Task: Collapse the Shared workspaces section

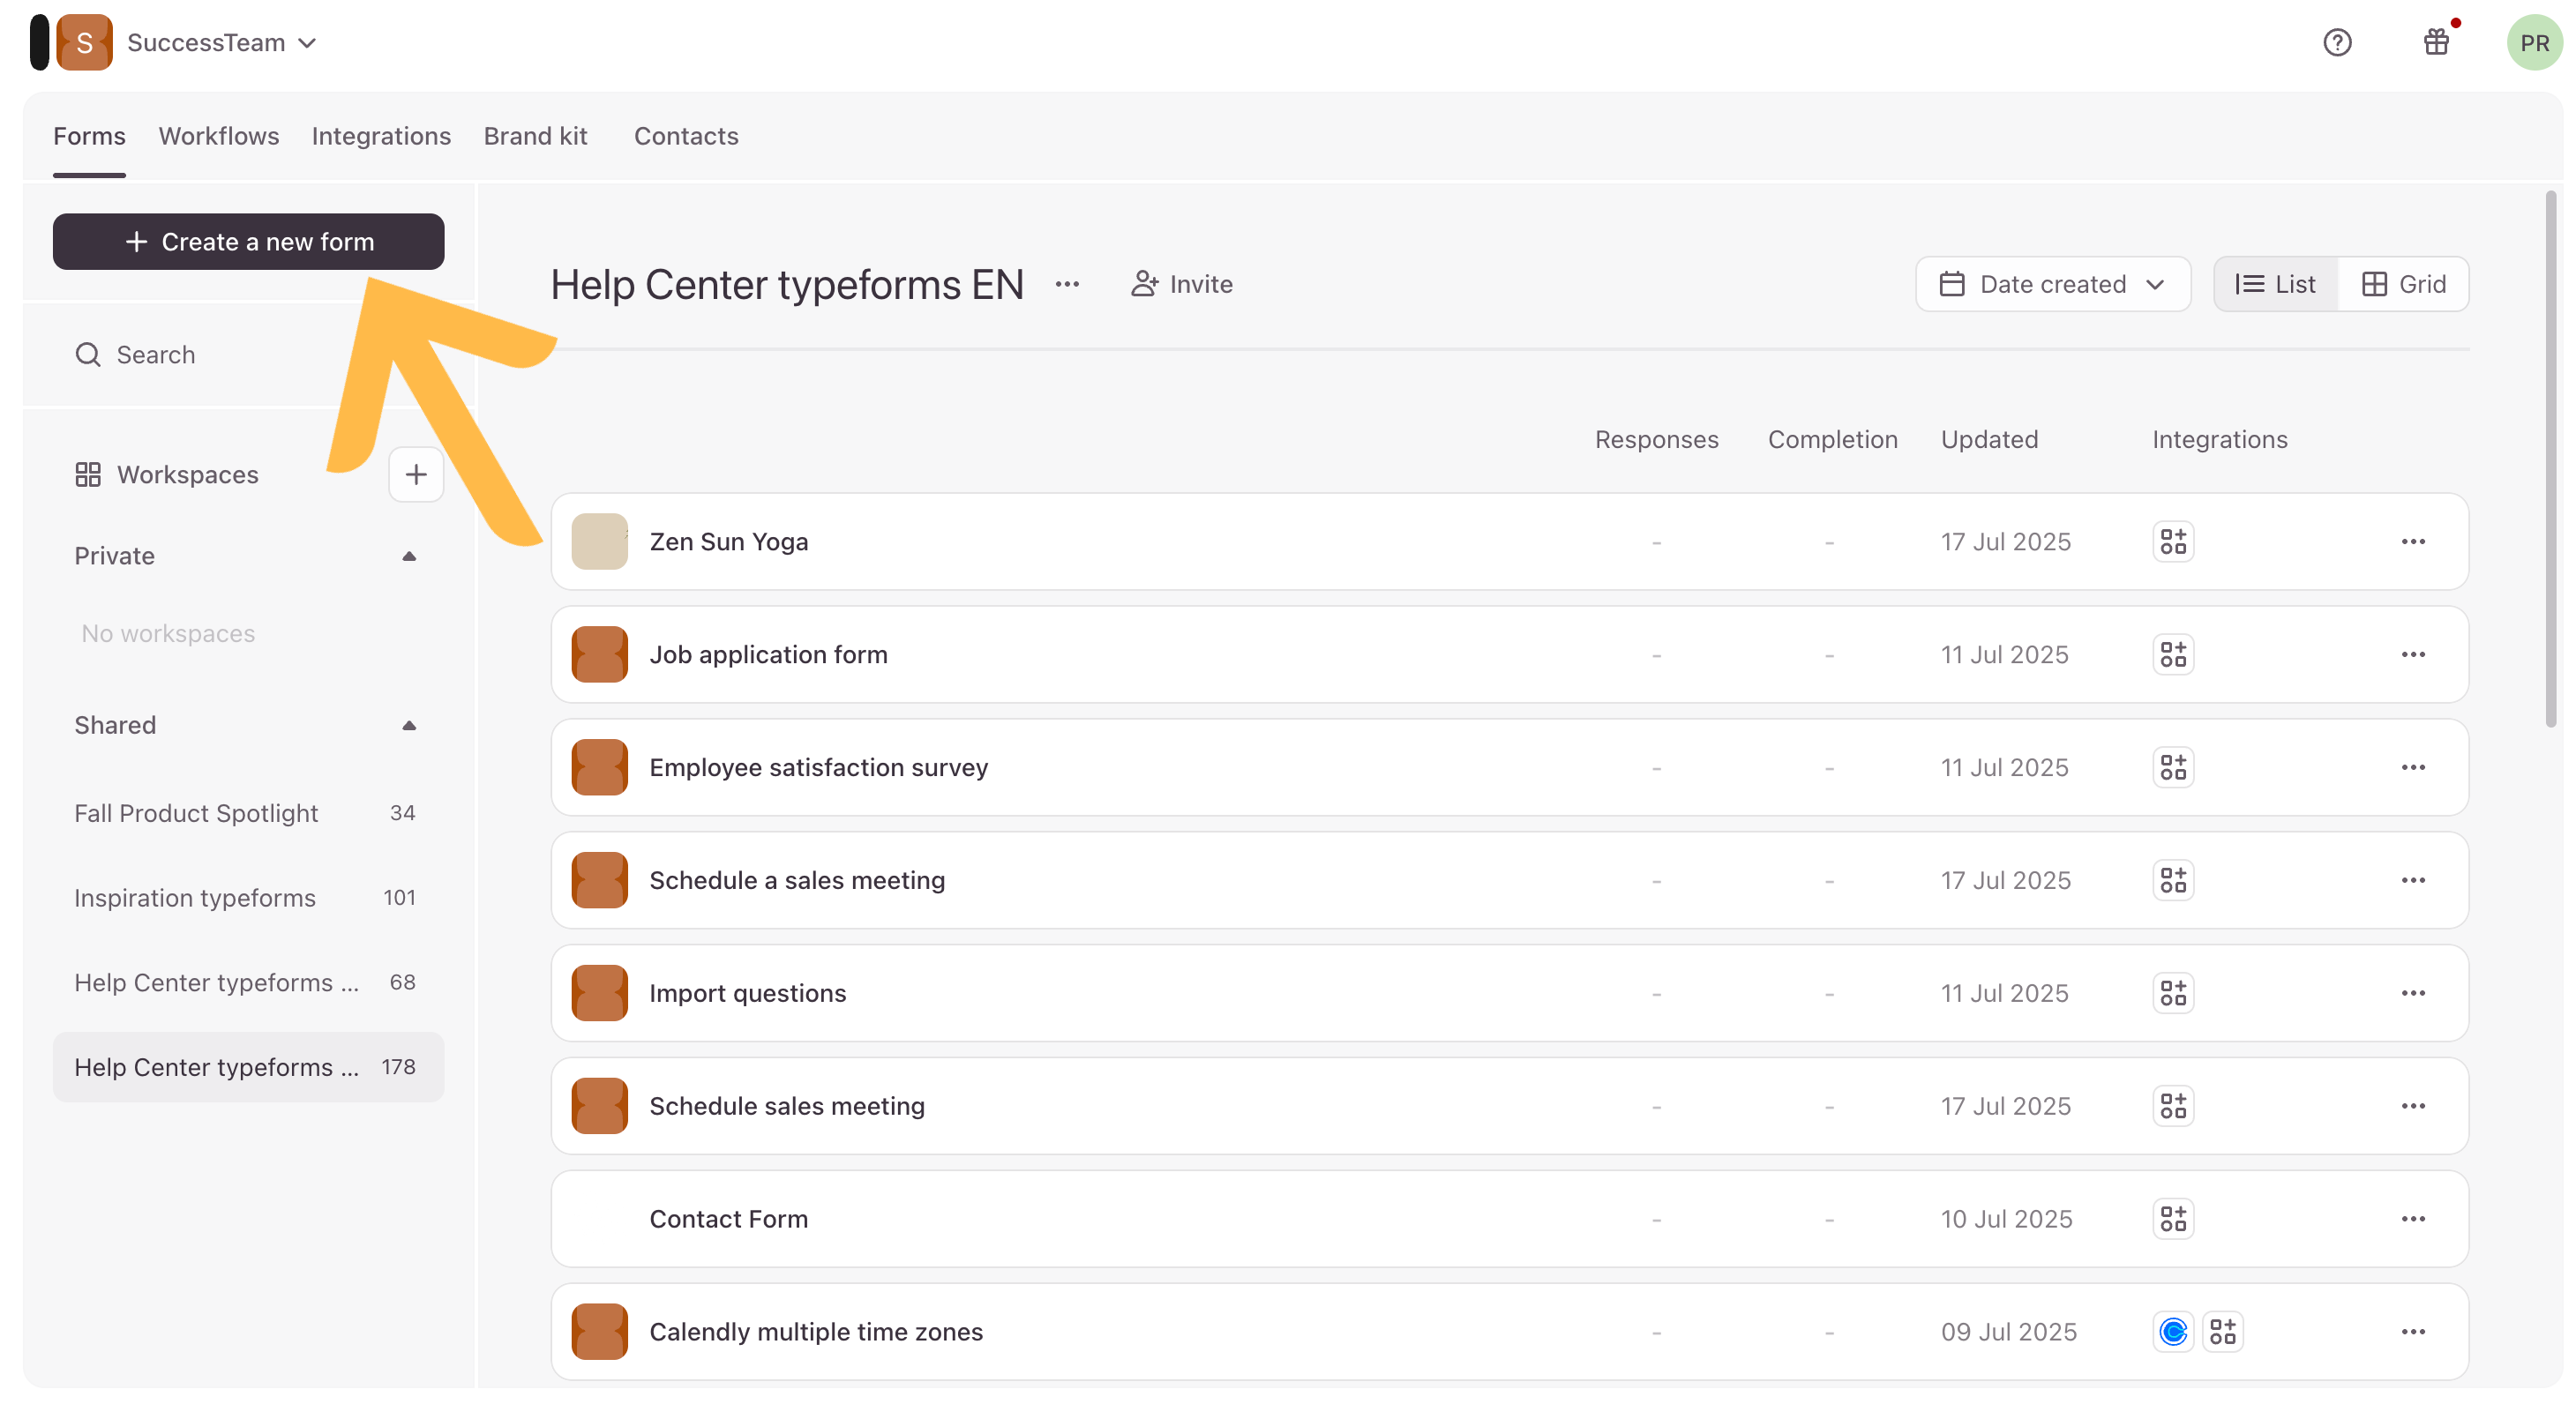Action: (x=409, y=726)
